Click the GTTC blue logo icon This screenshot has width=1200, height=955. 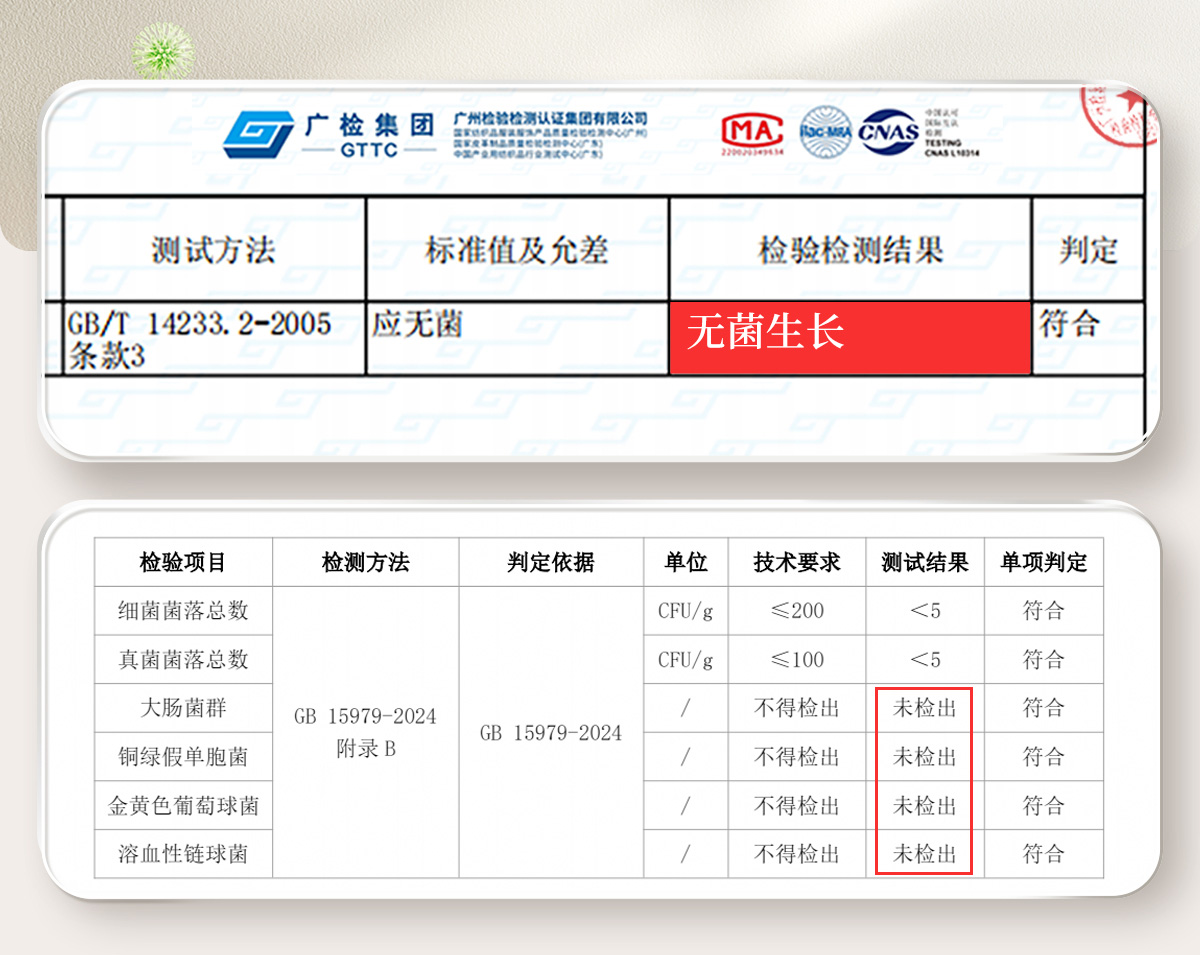coord(258,134)
